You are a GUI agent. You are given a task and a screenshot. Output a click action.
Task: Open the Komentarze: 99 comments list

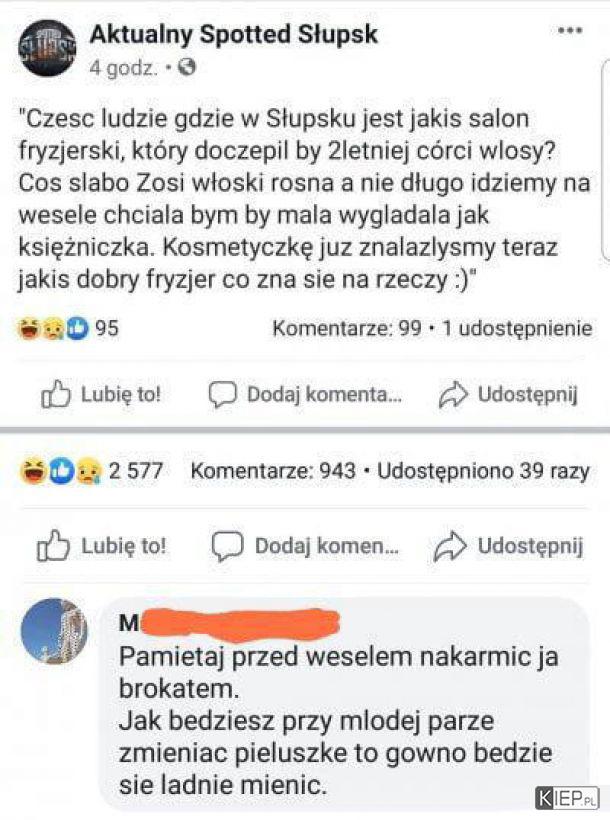(x=346, y=328)
